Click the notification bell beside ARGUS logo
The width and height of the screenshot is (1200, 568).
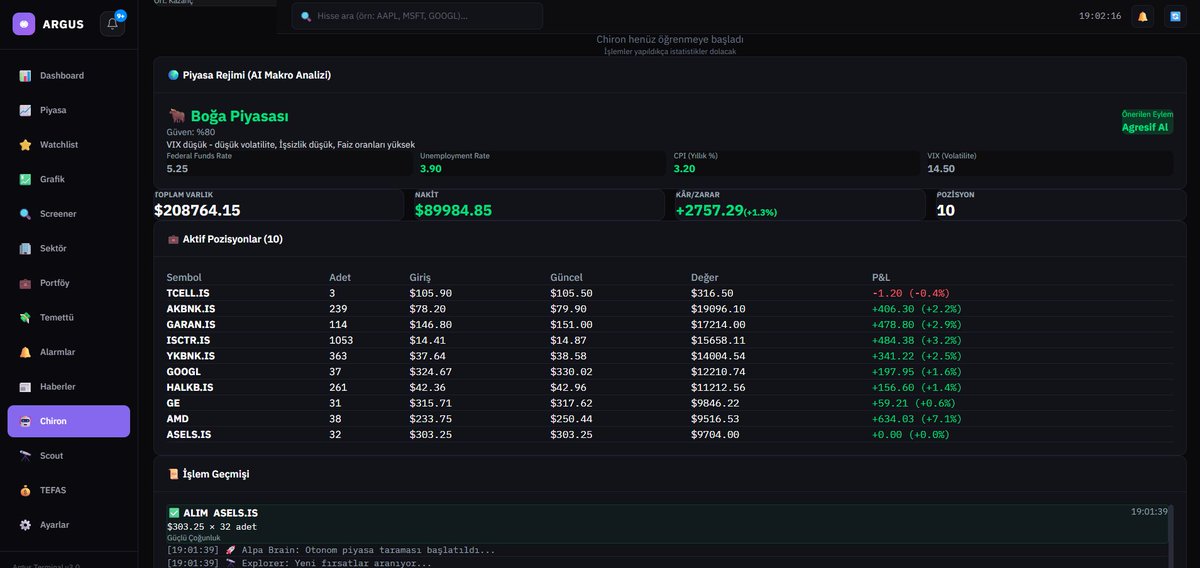[113, 24]
